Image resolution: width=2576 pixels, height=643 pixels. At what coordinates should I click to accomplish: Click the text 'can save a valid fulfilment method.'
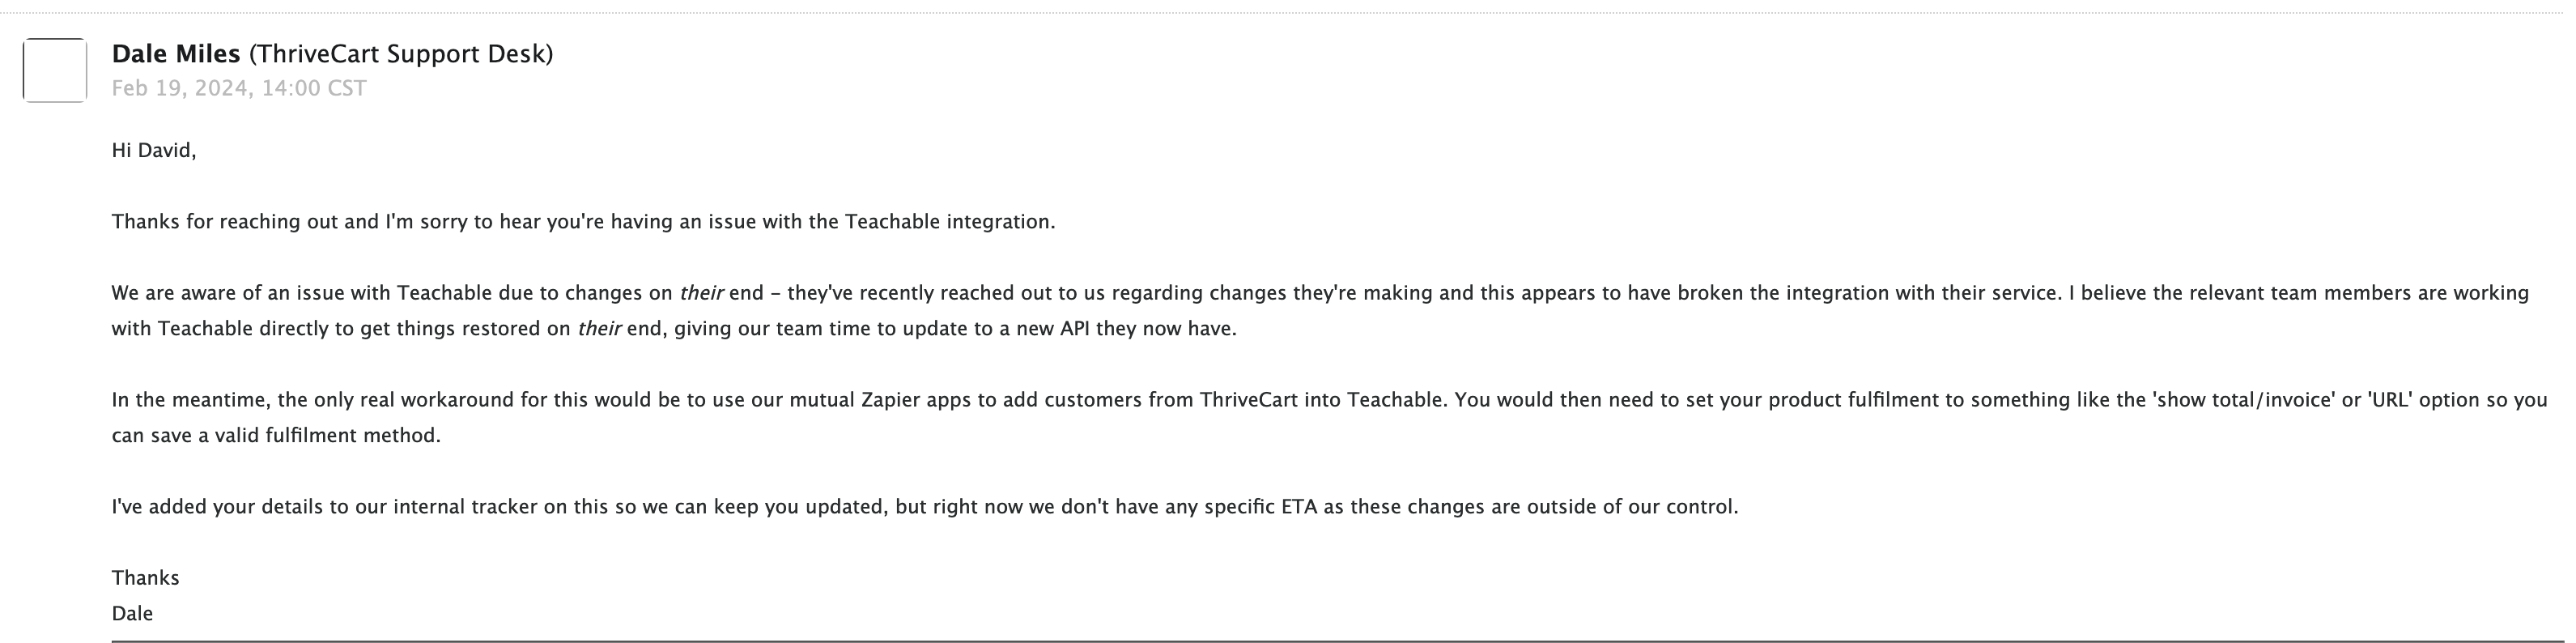click(x=276, y=435)
